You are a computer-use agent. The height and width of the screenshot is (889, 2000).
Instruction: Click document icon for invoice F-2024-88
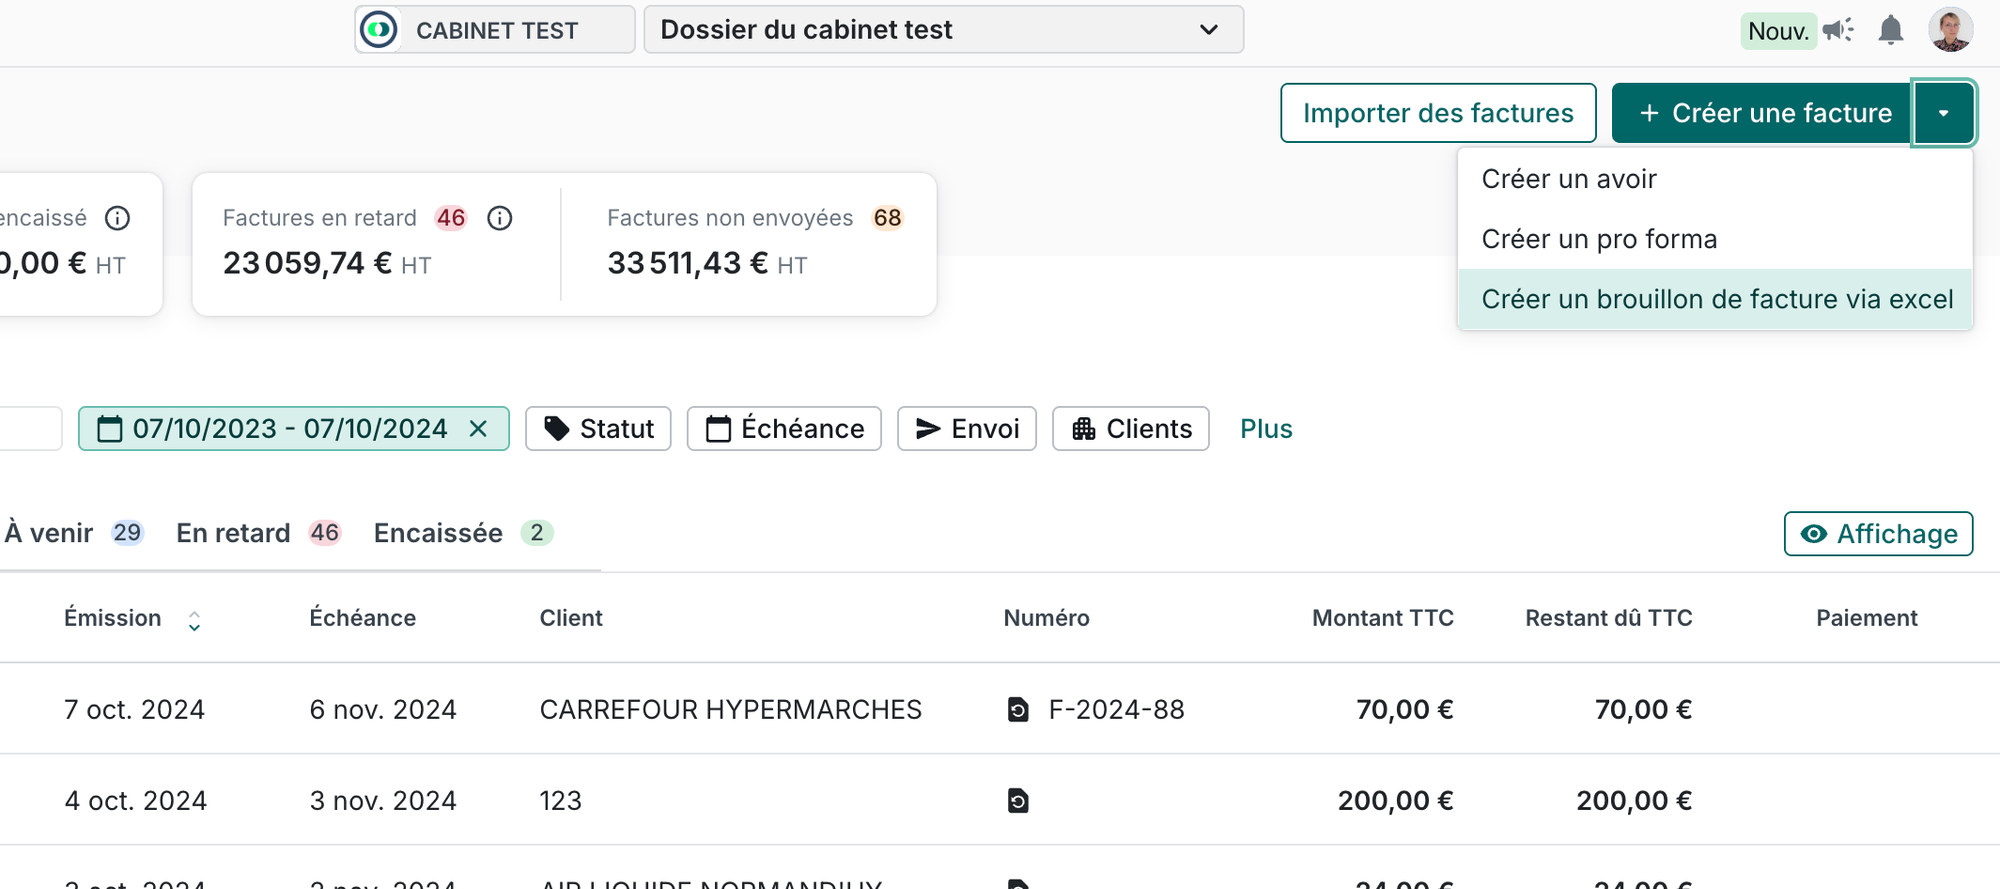(x=1018, y=710)
